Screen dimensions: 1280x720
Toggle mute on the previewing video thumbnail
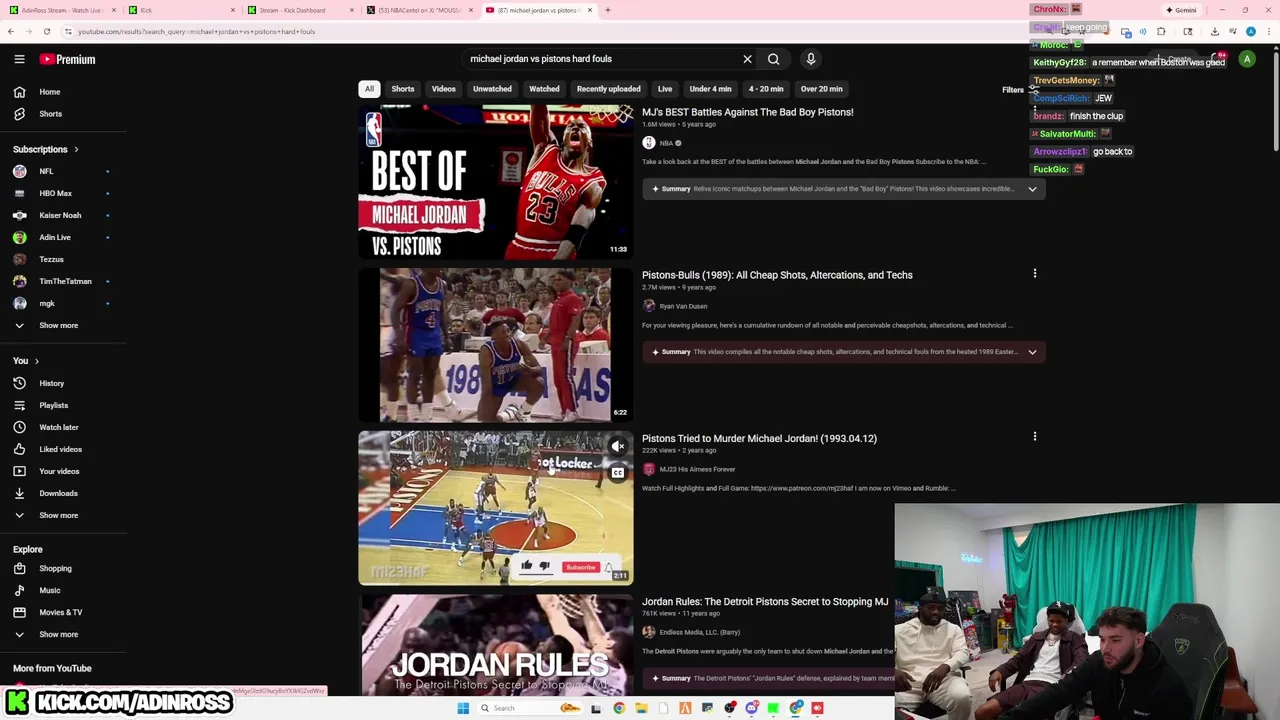click(x=618, y=447)
